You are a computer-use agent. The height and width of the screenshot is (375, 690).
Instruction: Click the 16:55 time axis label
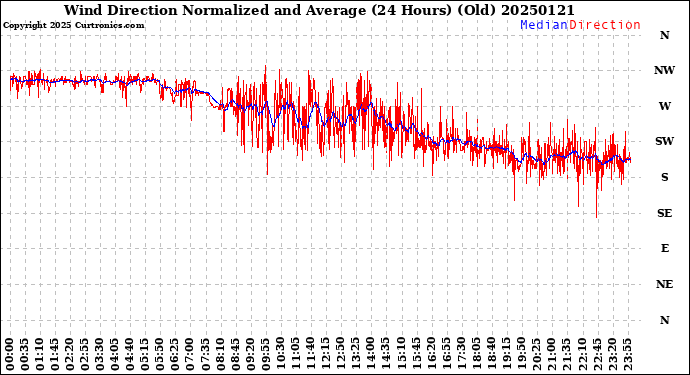coord(446,354)
